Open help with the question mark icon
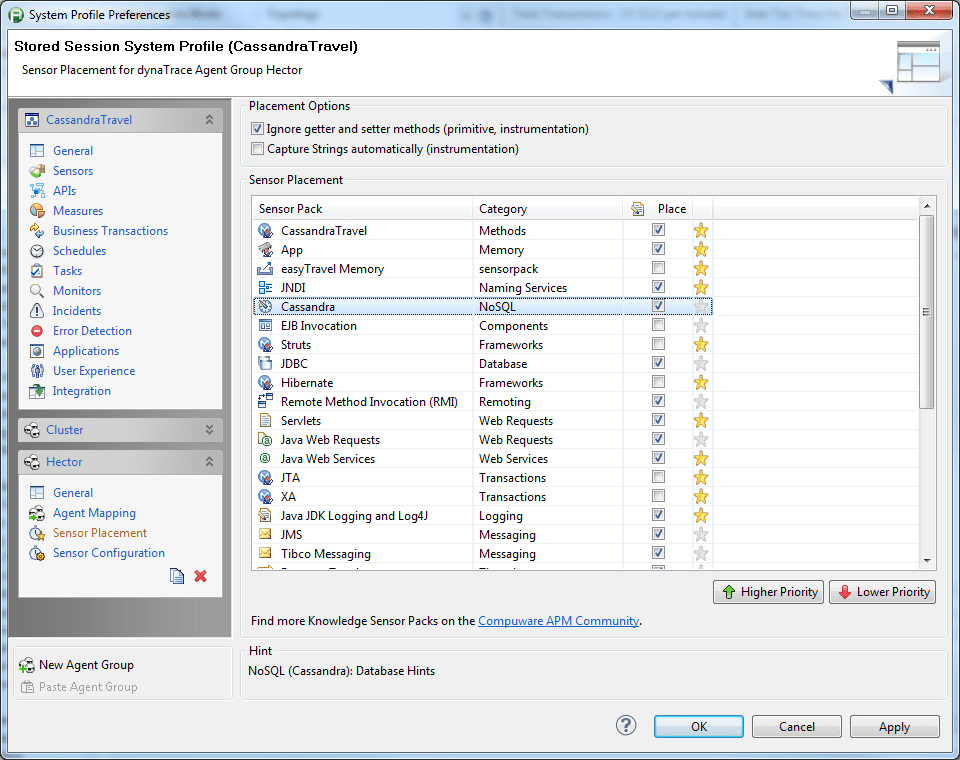This screenshot has height=760, width=960. click(x=626, y=726)
